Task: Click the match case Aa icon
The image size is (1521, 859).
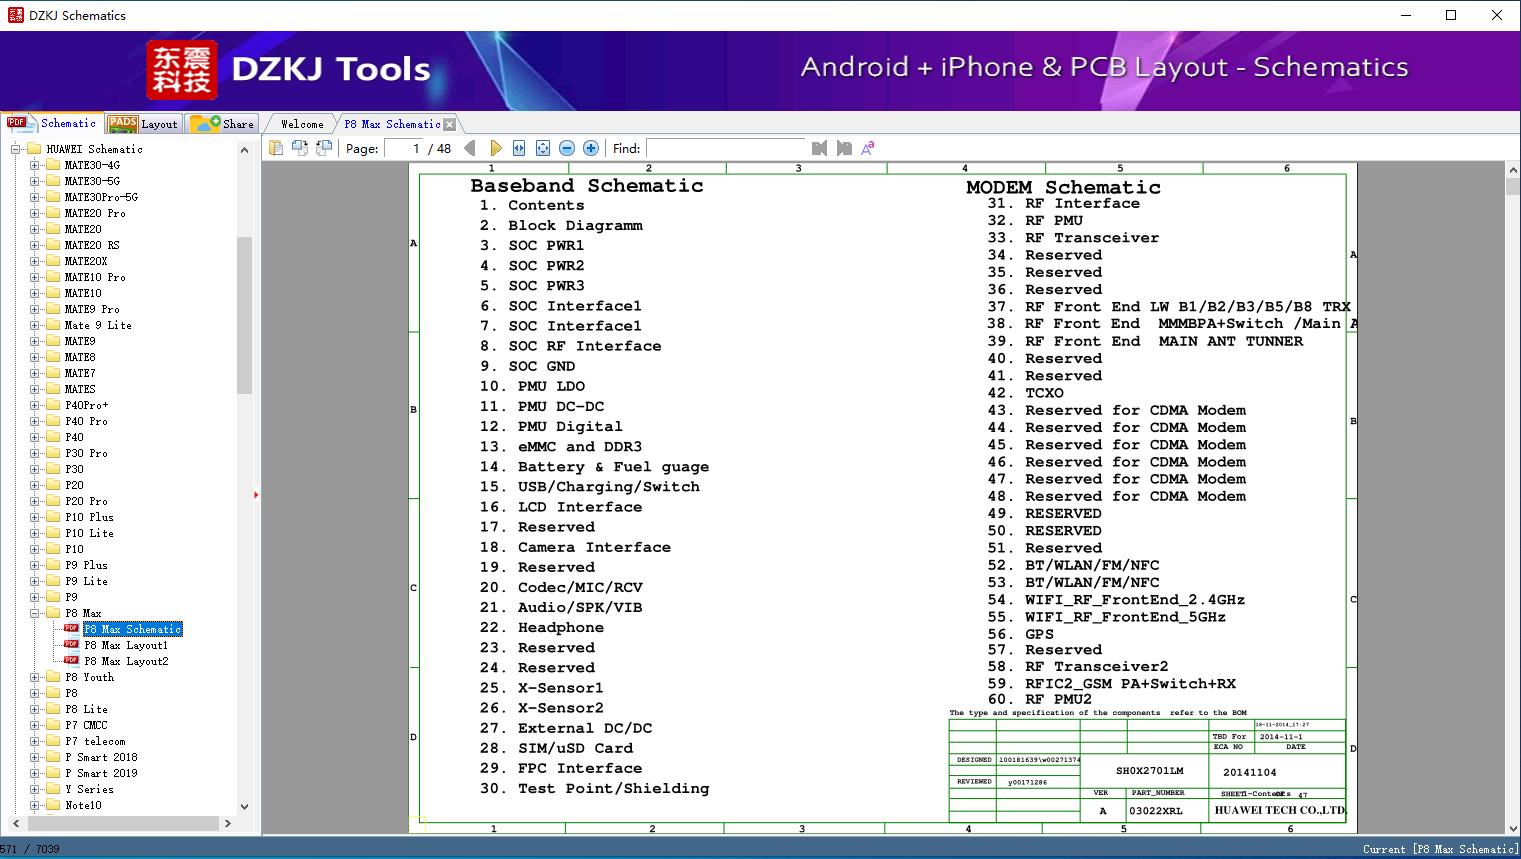Action: [868, 148]
